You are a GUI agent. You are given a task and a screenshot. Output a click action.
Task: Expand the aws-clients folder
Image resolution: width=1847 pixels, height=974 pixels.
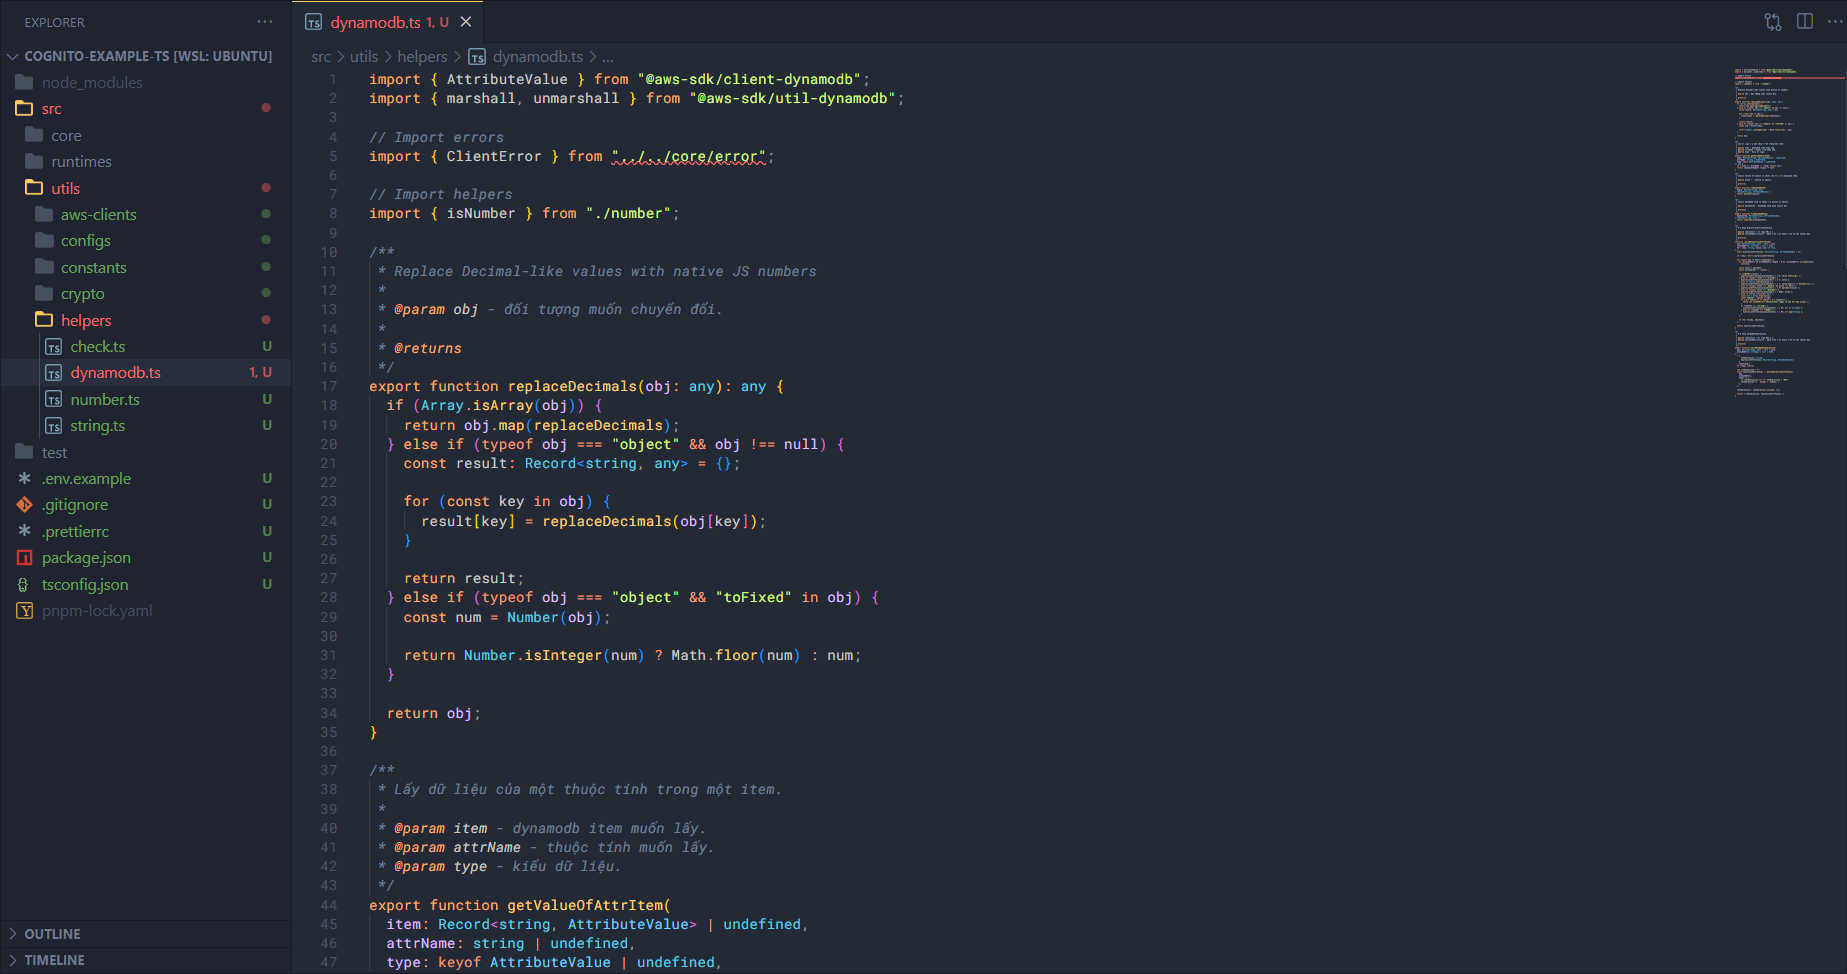click(x=98, y=215)
